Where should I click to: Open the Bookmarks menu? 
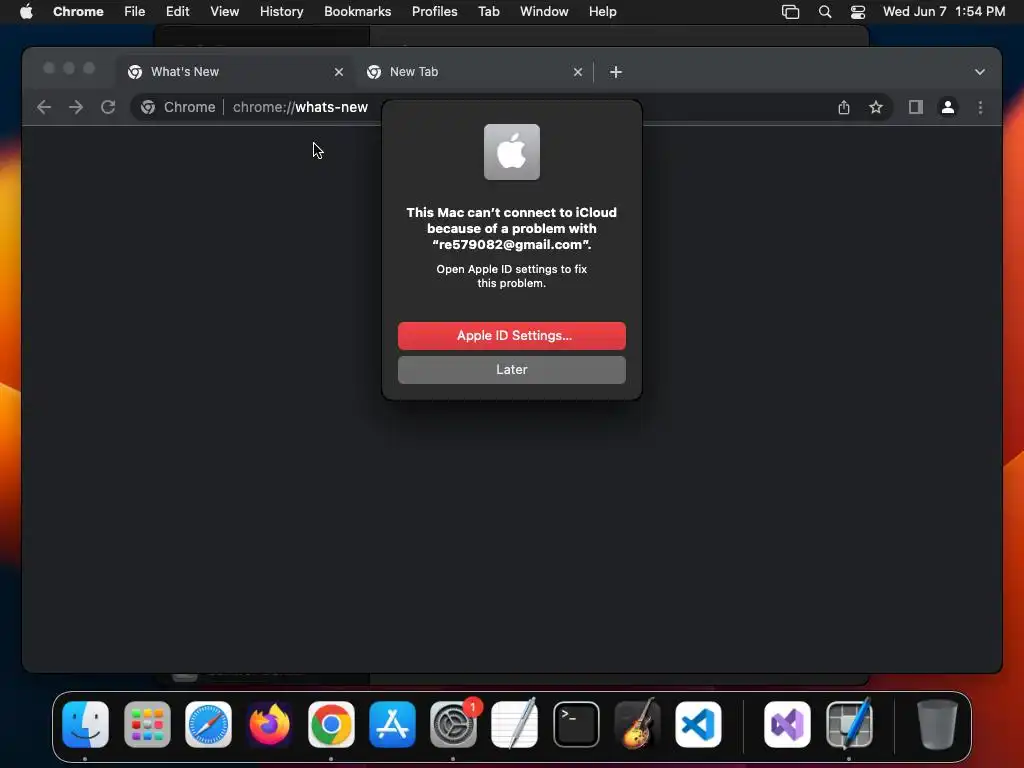point(357,11)
